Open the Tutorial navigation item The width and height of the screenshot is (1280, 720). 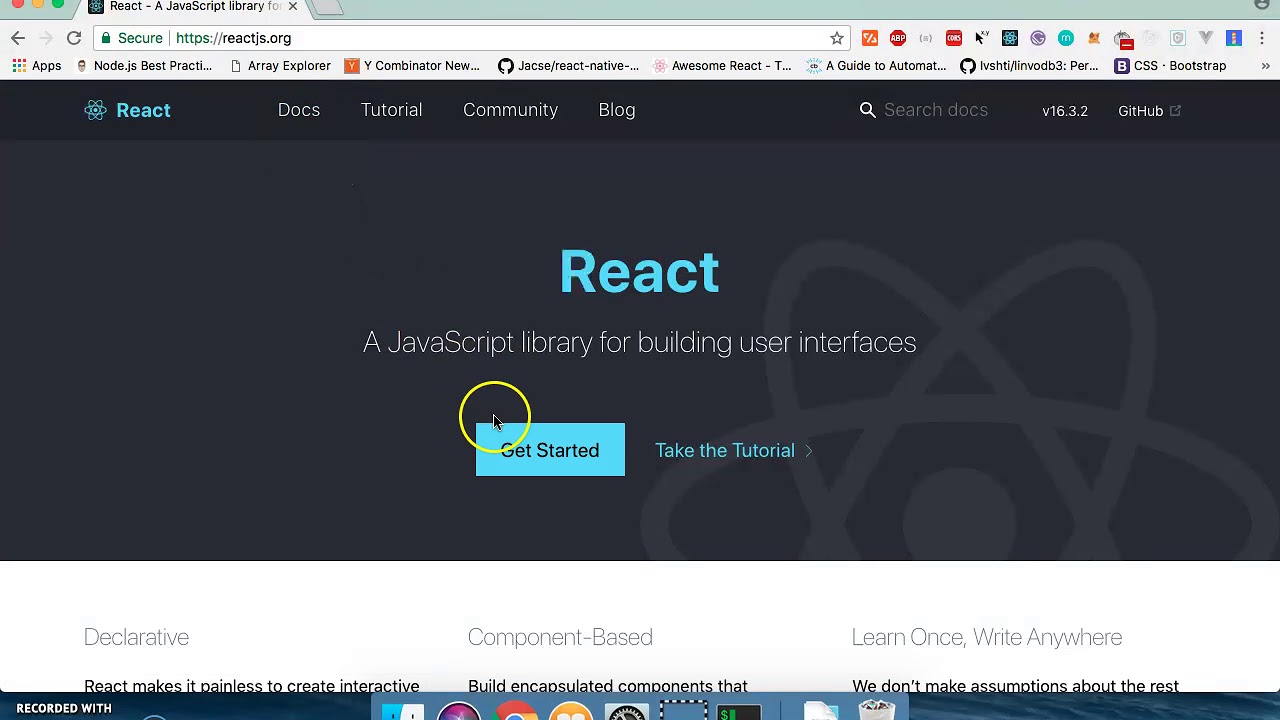coord(392,110)
